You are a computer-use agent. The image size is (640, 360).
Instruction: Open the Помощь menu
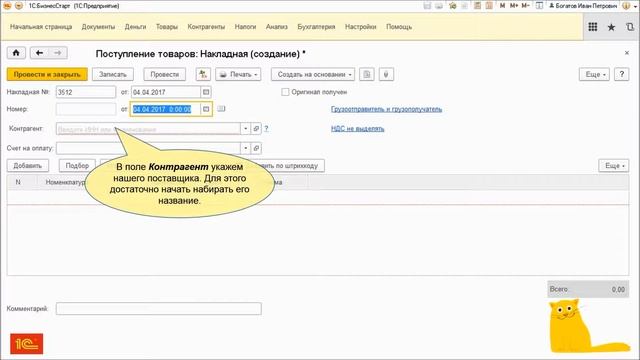399,27
